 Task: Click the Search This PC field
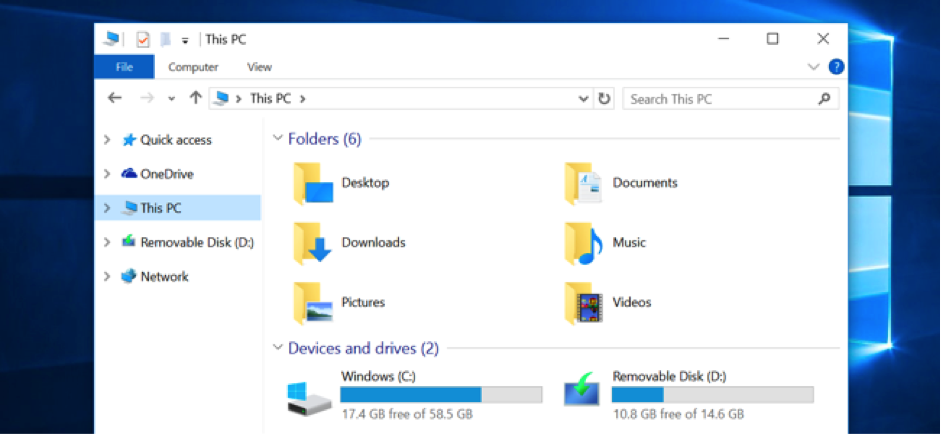tap(720, 99)
